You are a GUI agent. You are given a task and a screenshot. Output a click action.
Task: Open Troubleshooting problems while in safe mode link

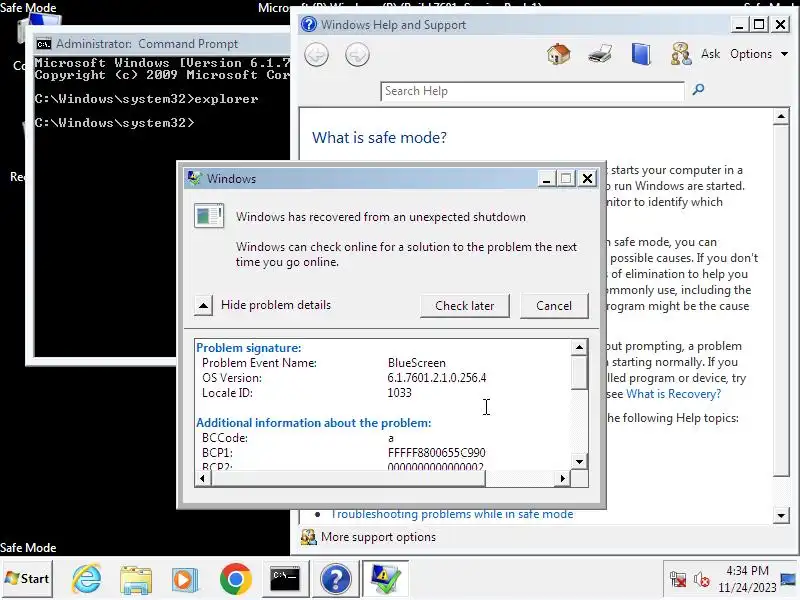pyautogui.click(x=452, y=514)
